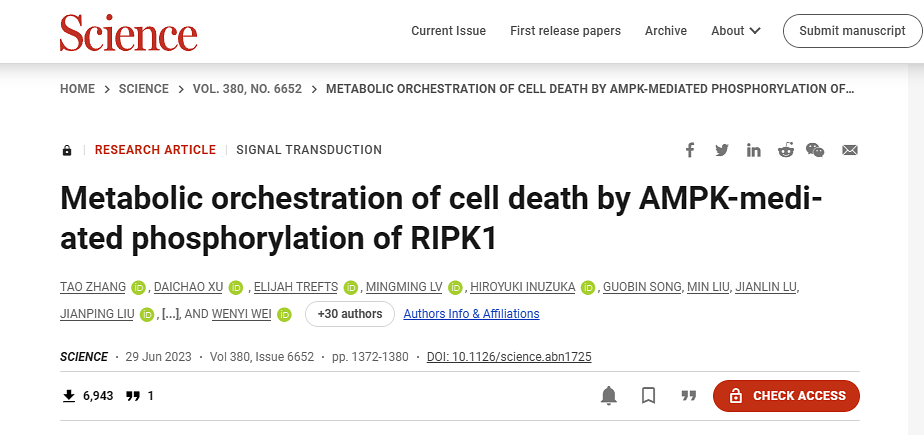Share article on Reddit
This screenshot has height=435, width=924.
tap(786, 150)
